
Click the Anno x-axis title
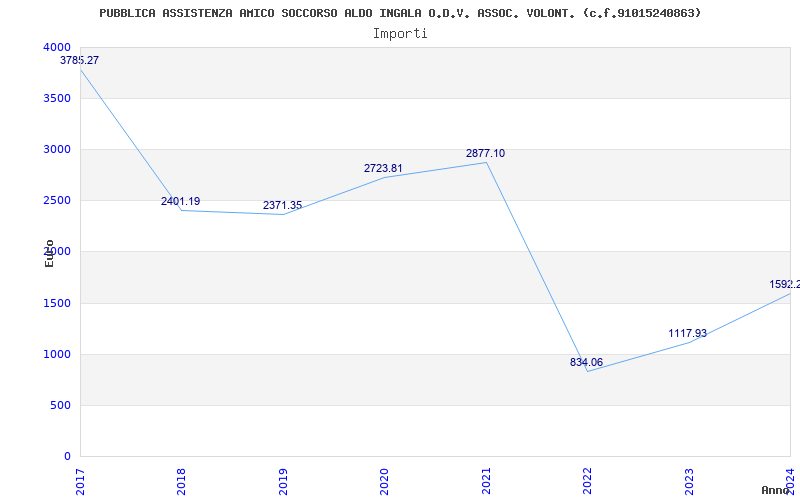click(776, 490)
